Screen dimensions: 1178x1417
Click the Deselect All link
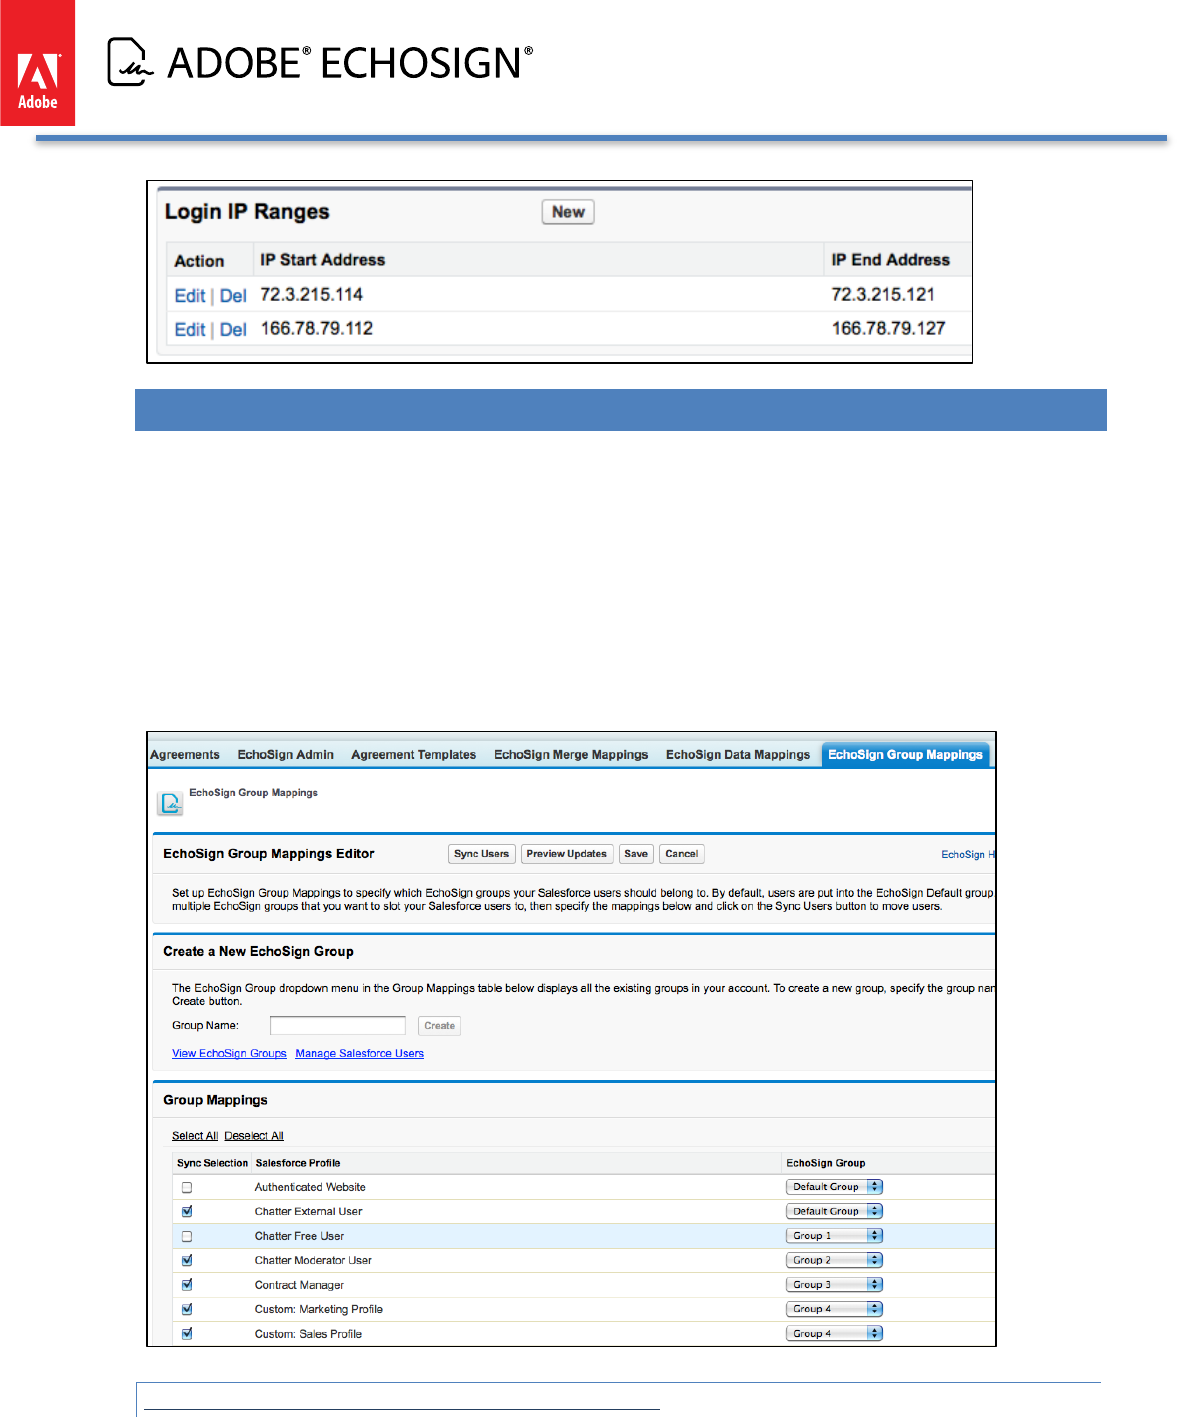(254, 1136)
